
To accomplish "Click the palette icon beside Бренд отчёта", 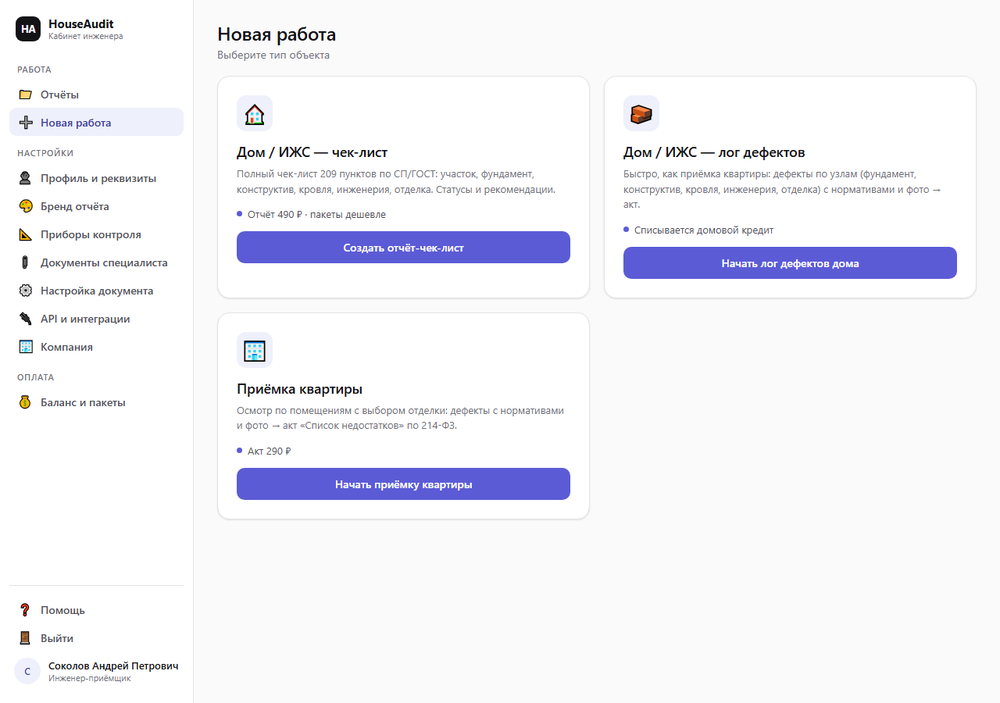I will [x=26, y=206].
